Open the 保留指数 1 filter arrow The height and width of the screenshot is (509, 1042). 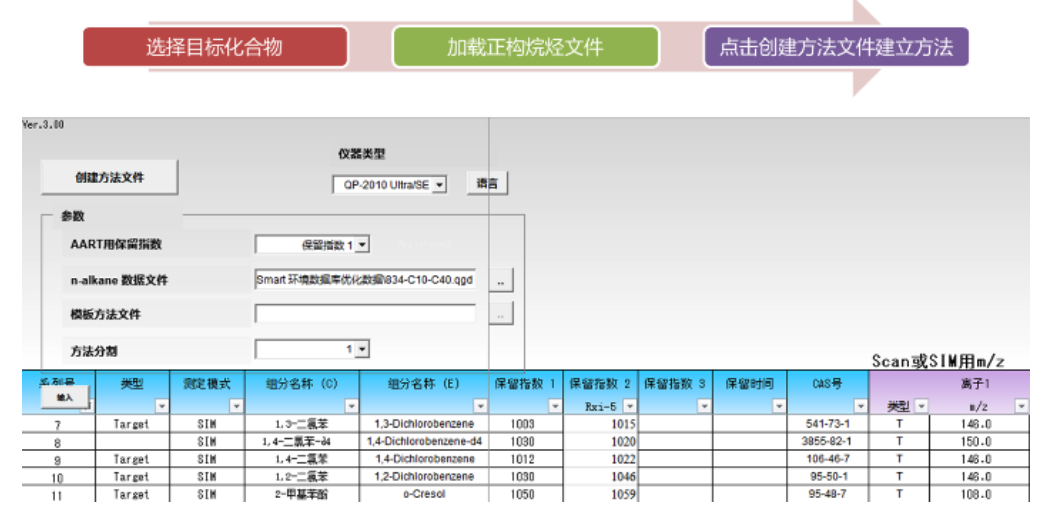[555, 407]
